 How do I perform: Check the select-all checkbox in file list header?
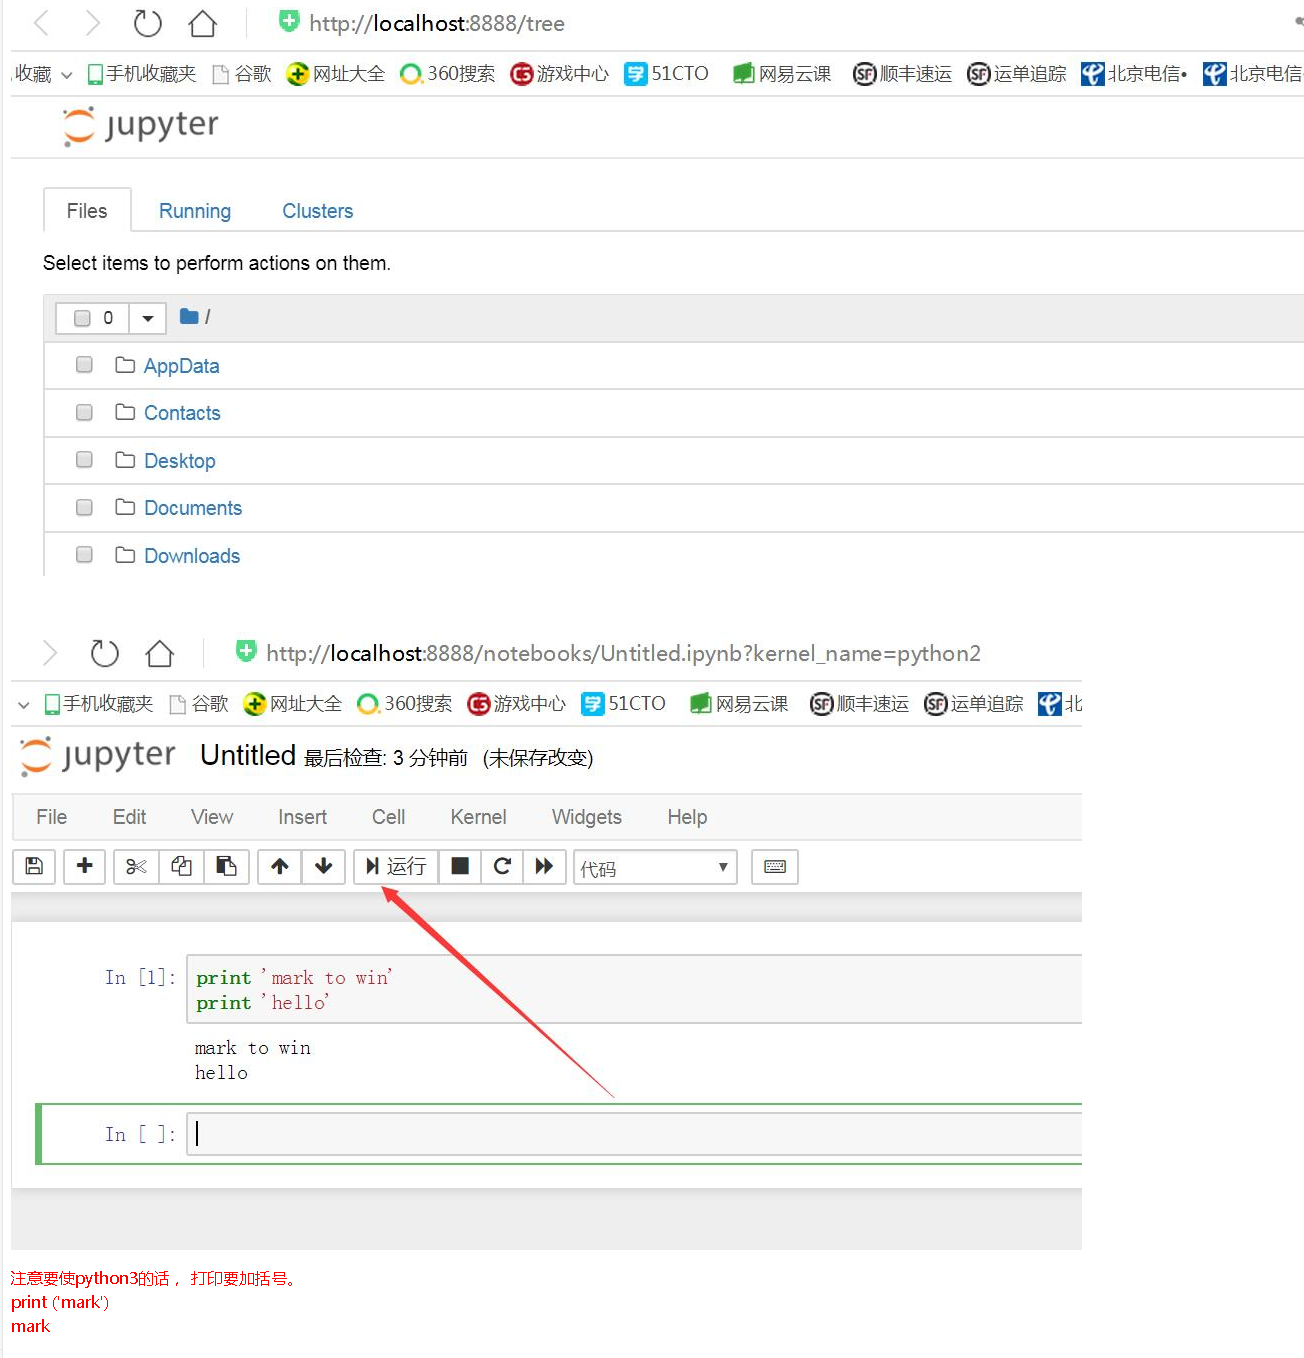[83, 318]
